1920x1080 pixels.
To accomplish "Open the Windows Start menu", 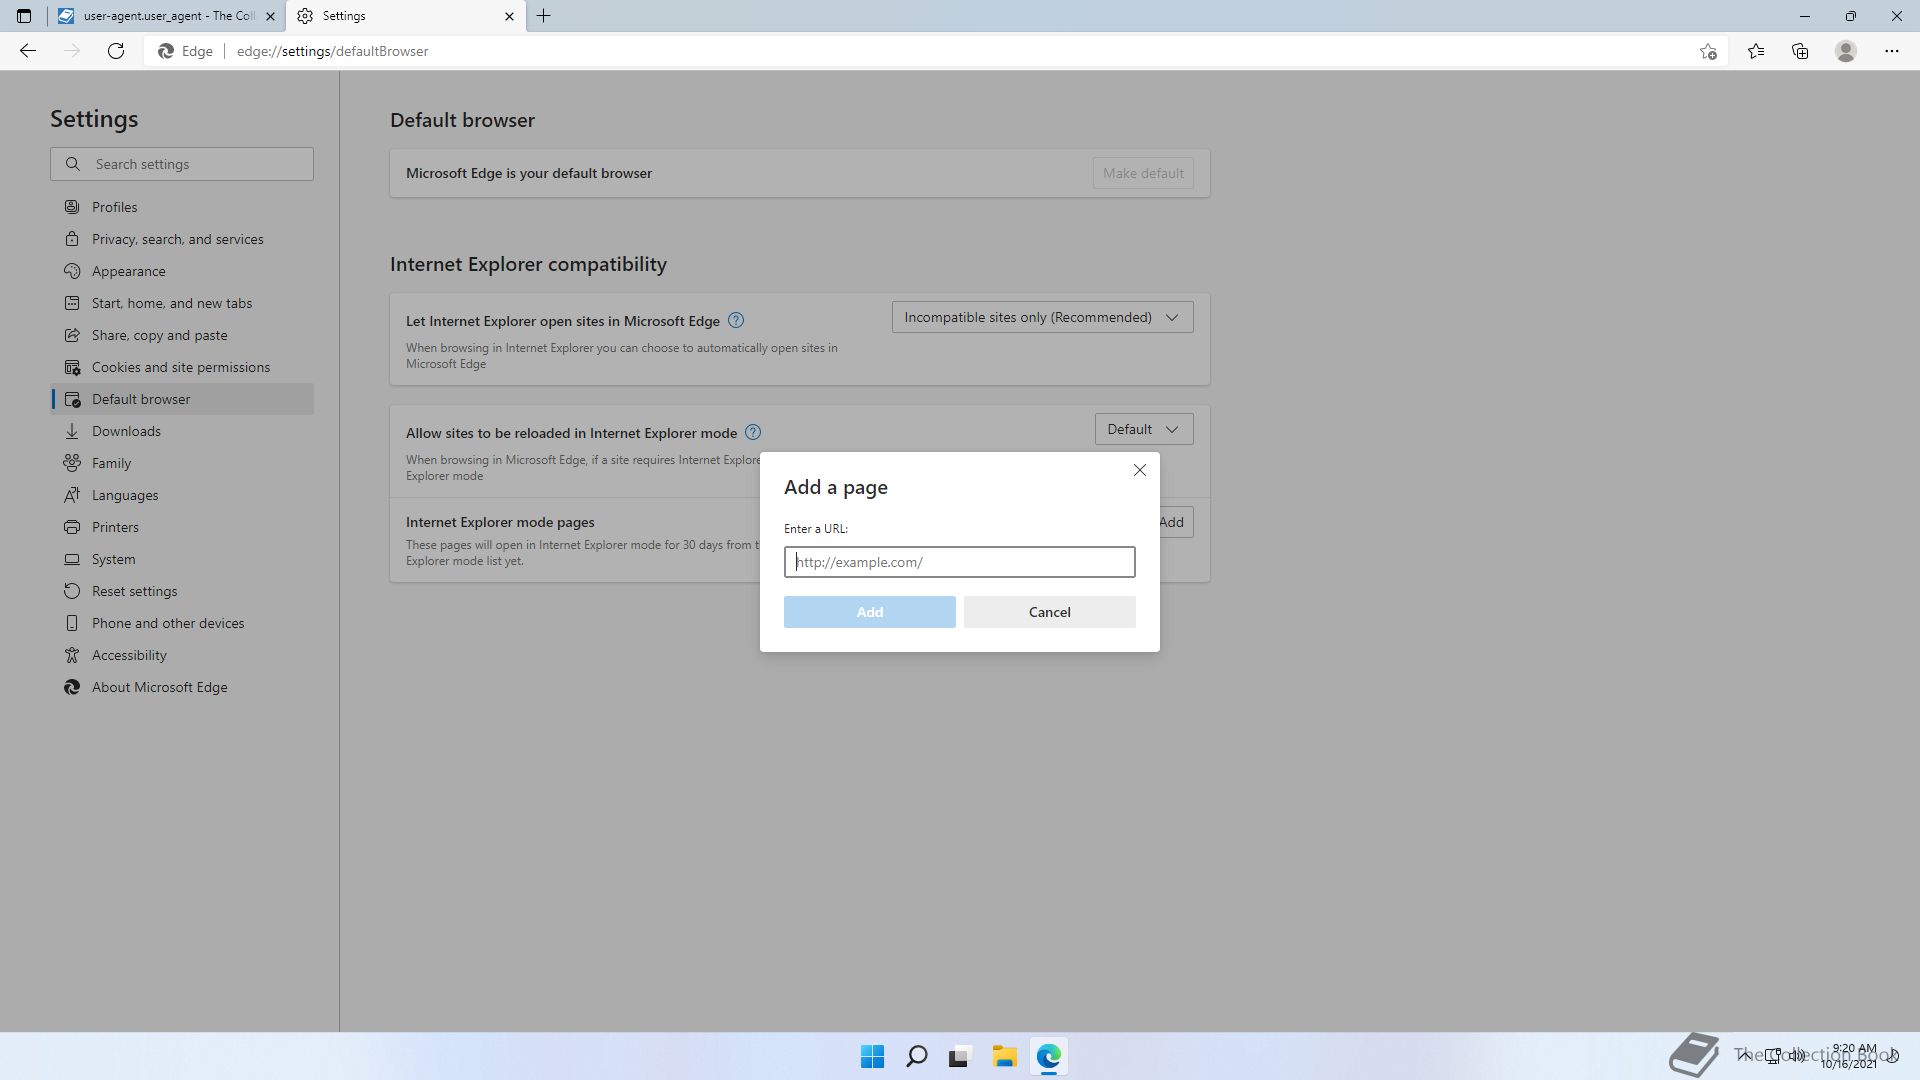I will pyautogui.click(x=872, y=1056).
